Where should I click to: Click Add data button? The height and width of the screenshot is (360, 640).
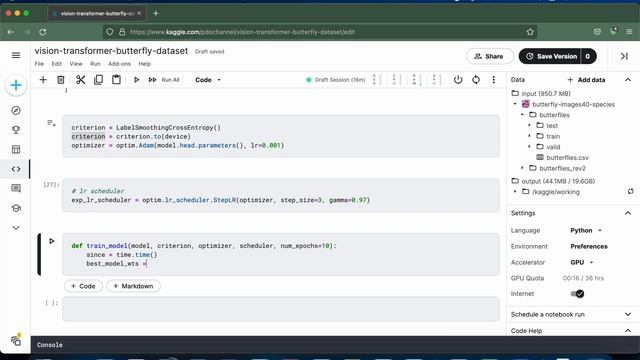click(x=586, y=80)
